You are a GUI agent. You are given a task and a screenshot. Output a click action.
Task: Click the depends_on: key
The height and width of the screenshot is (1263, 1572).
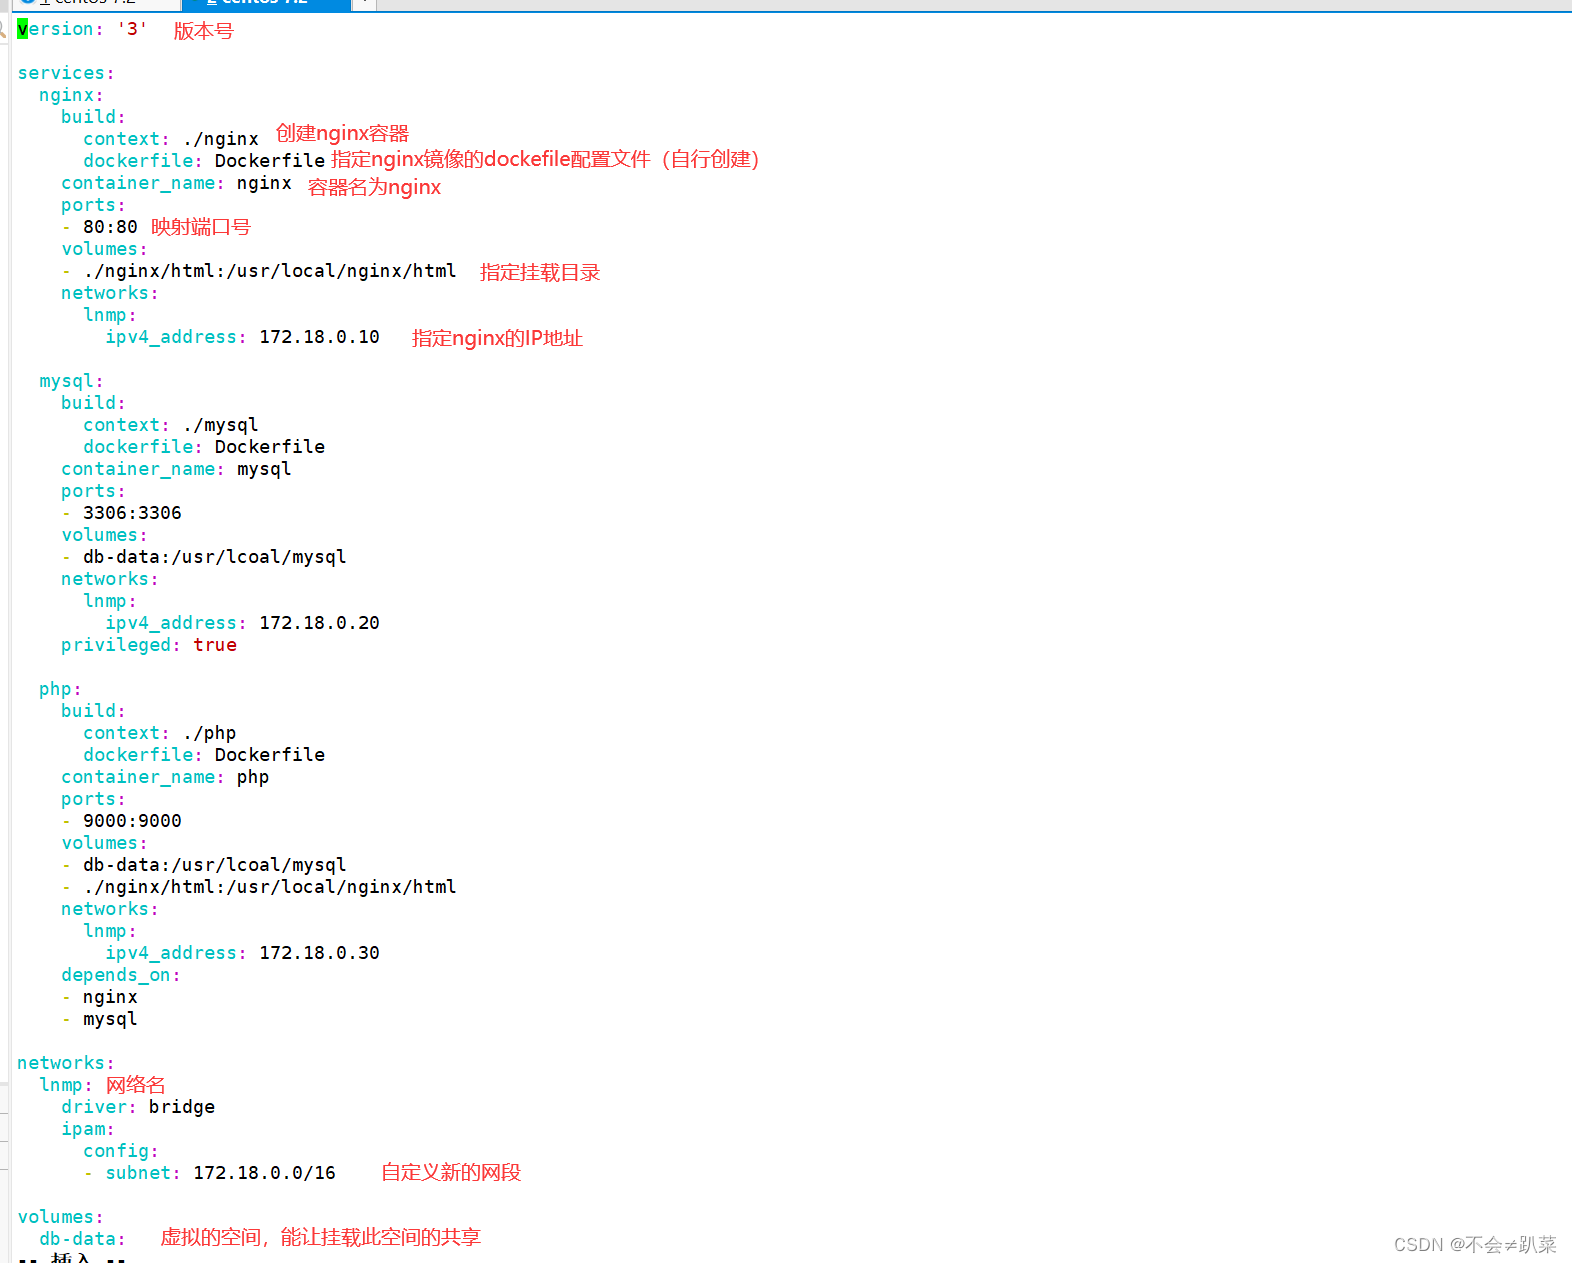[x=121, y=975]
